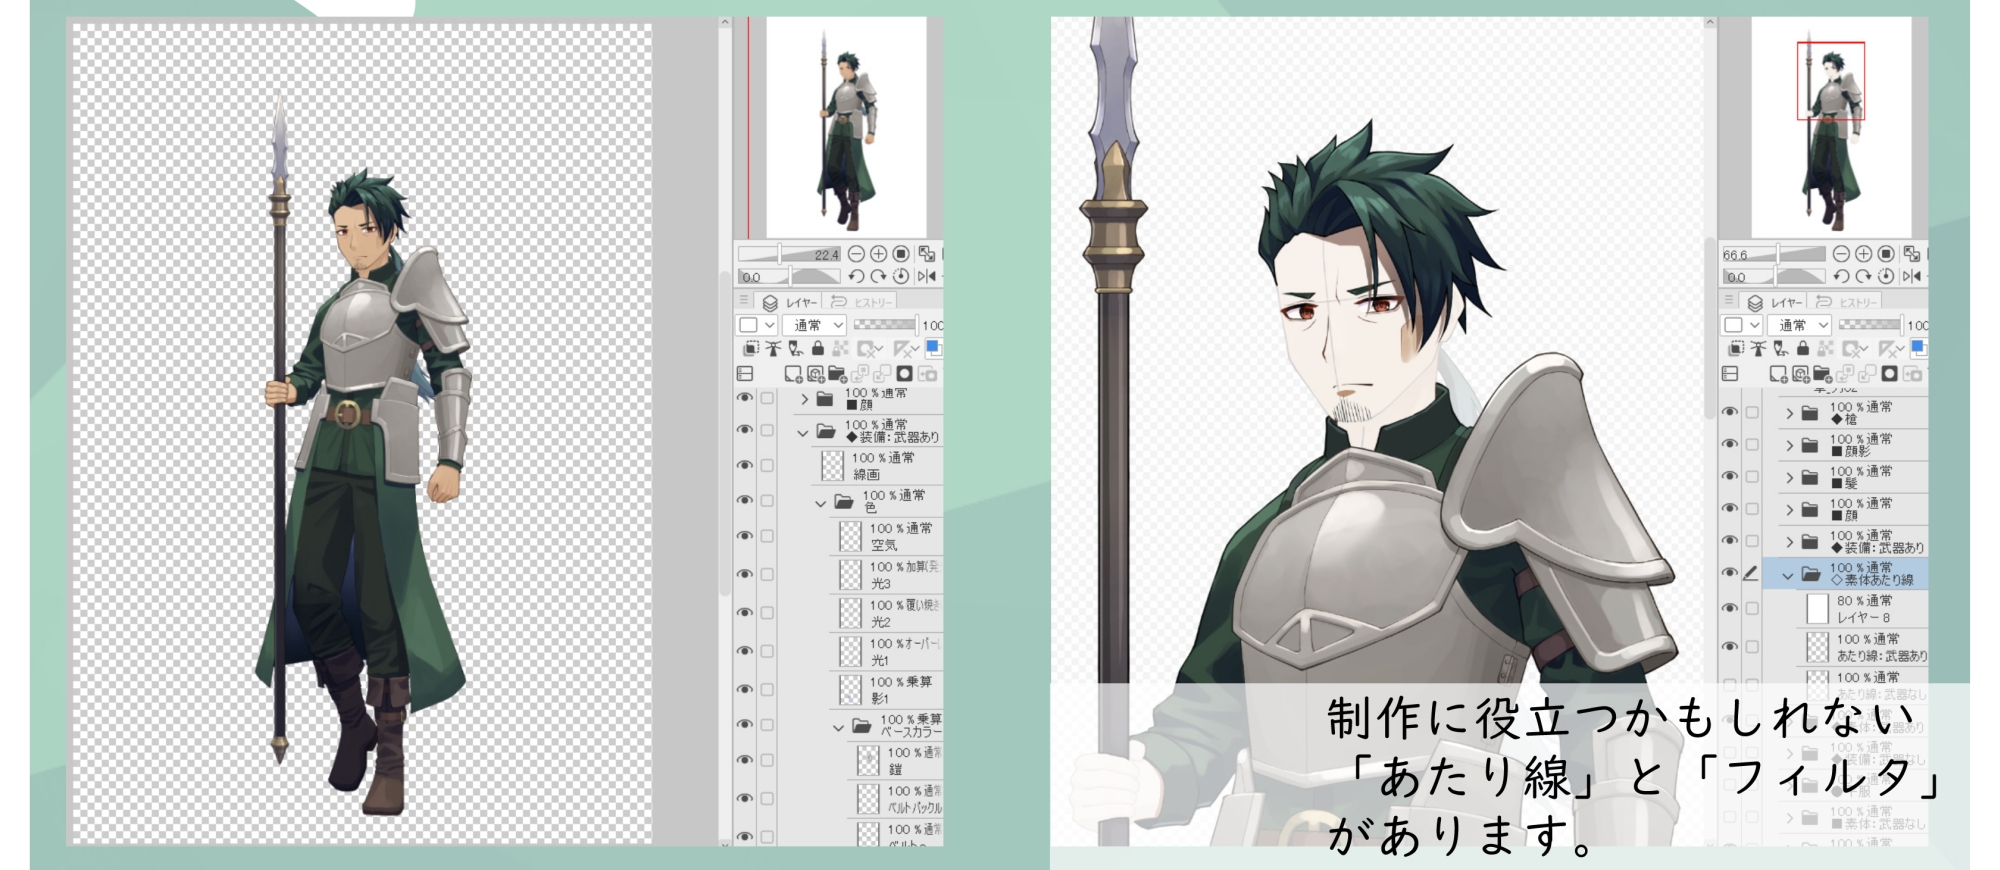
Task: Click new layer folder icon above the 線画 layer
Action: click(x=837, y=374)
